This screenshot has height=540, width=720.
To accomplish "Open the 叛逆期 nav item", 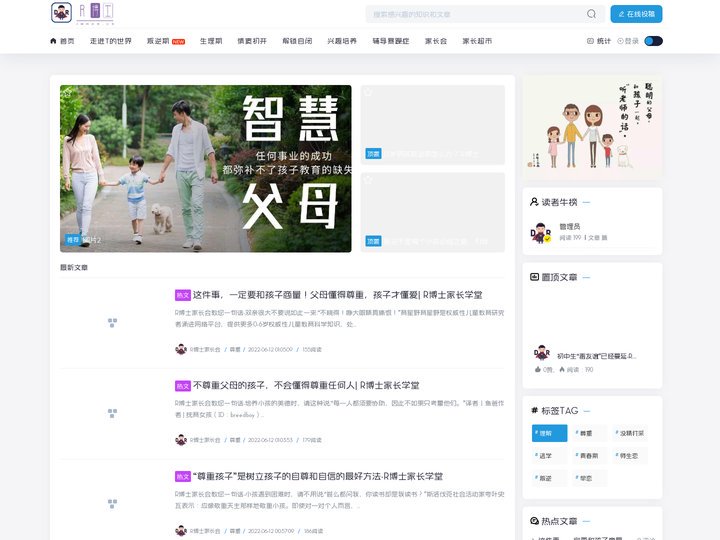I will [x=158, y=41].
